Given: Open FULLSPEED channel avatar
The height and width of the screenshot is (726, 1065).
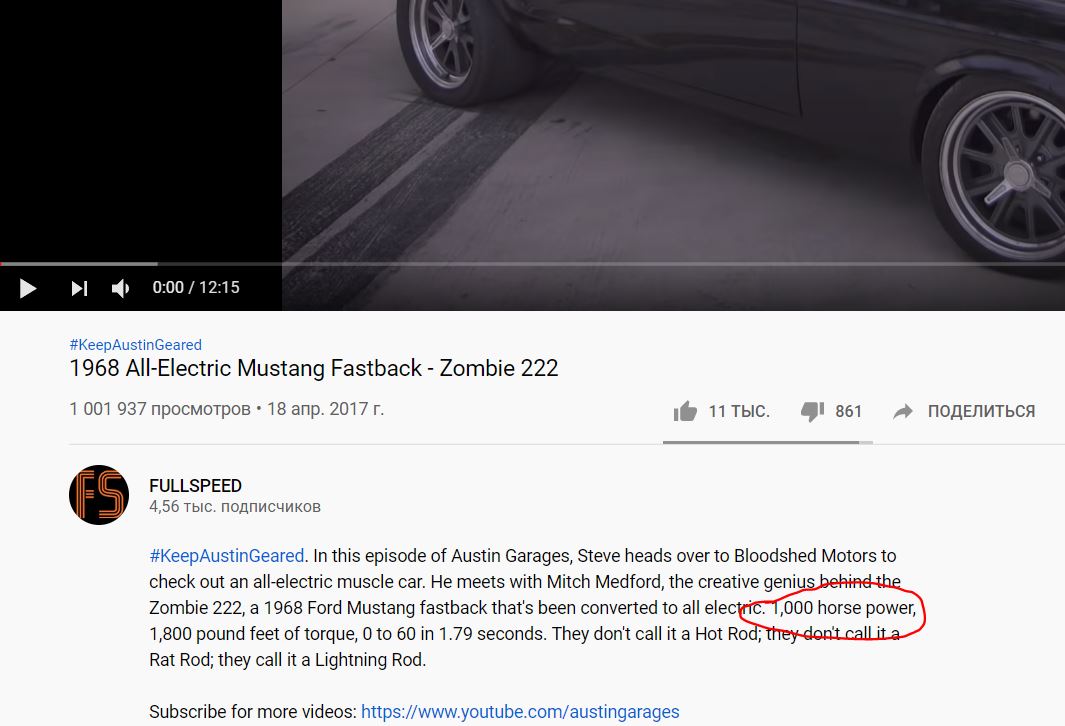Looking at the screenshot, I should coord(99,495).
